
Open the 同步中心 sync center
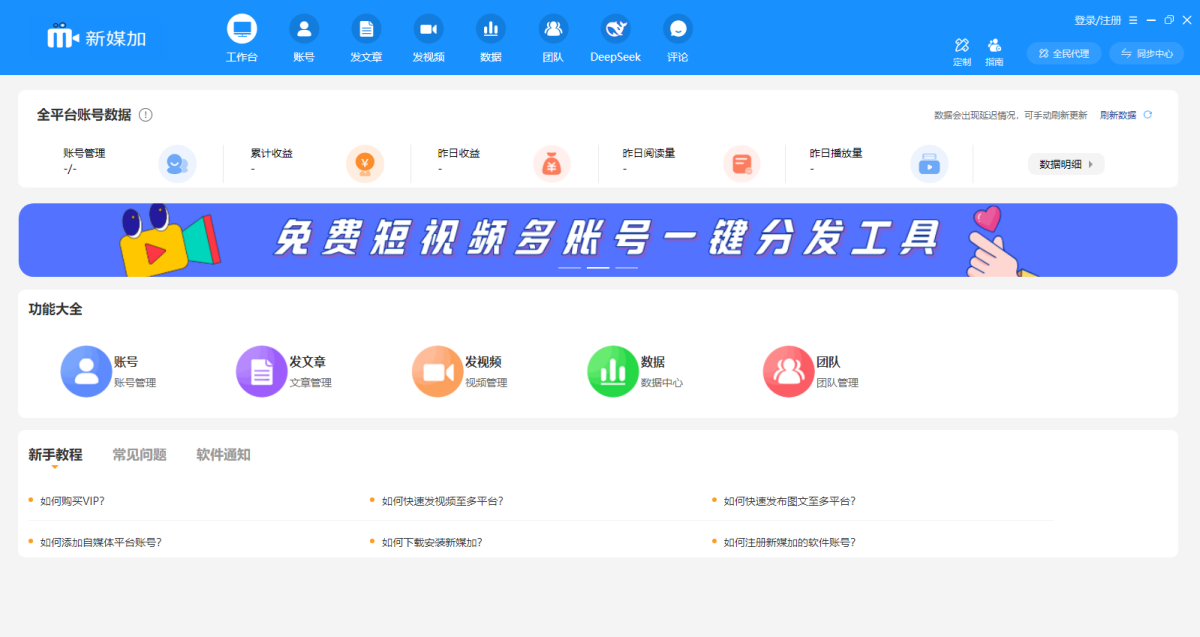[1146, 53]
